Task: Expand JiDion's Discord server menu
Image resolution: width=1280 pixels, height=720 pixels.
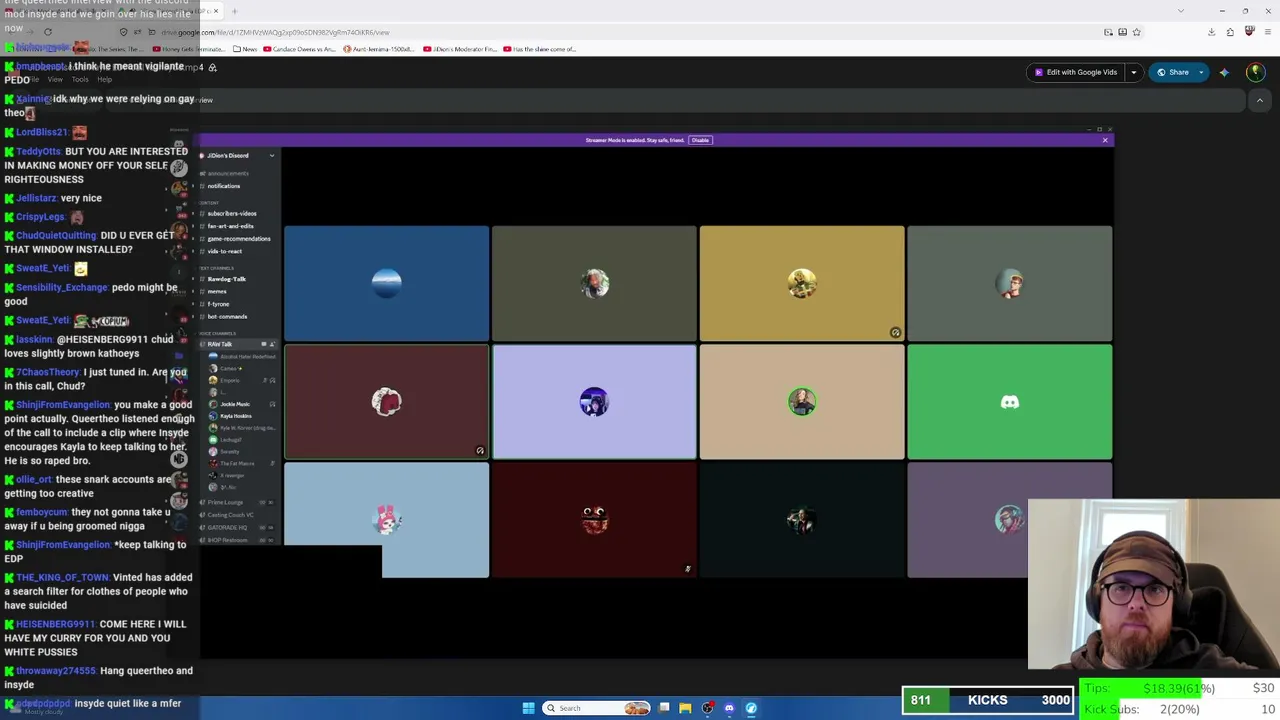Action: [272, 156]
